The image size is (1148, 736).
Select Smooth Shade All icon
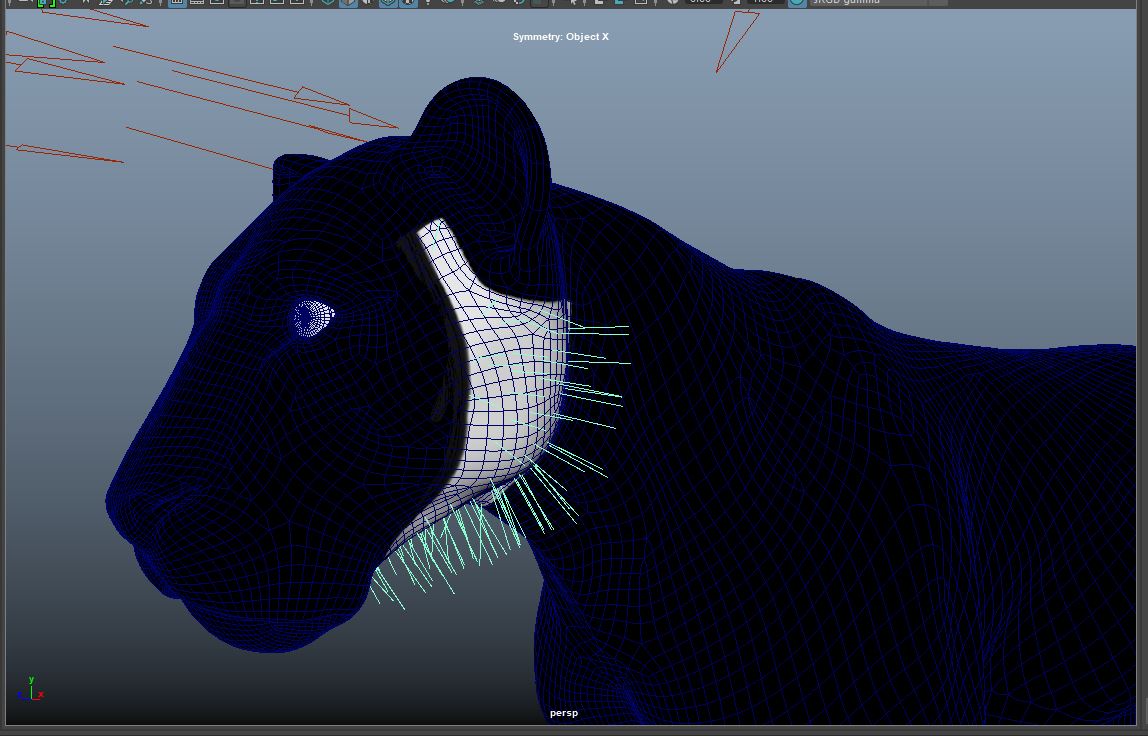click(347, 2)
